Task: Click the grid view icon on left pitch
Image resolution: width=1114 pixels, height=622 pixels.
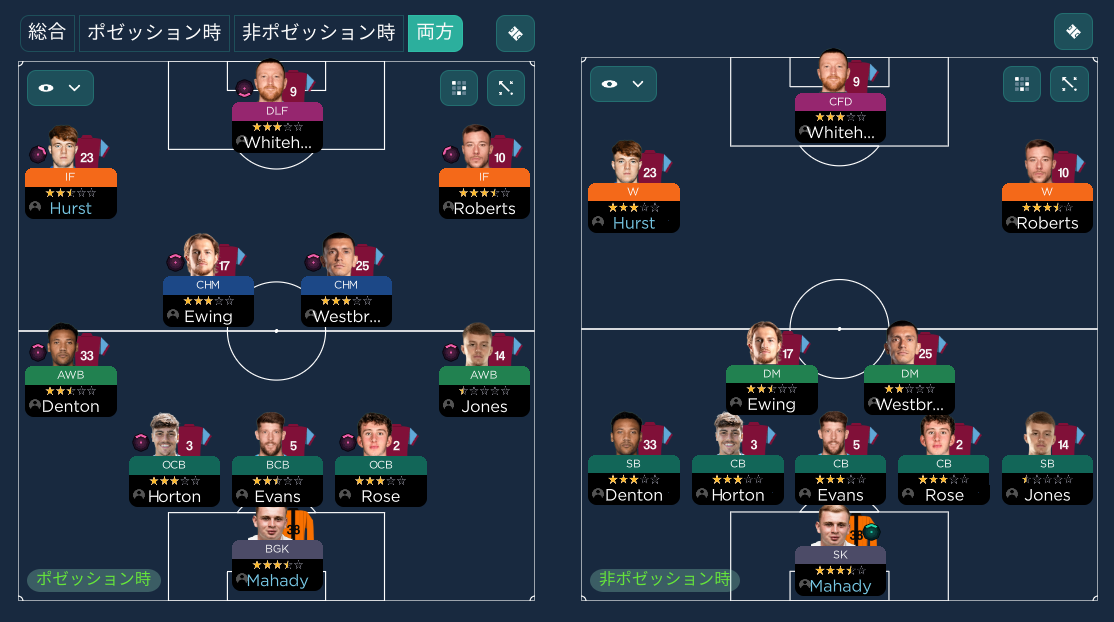Action: (459, 88)
